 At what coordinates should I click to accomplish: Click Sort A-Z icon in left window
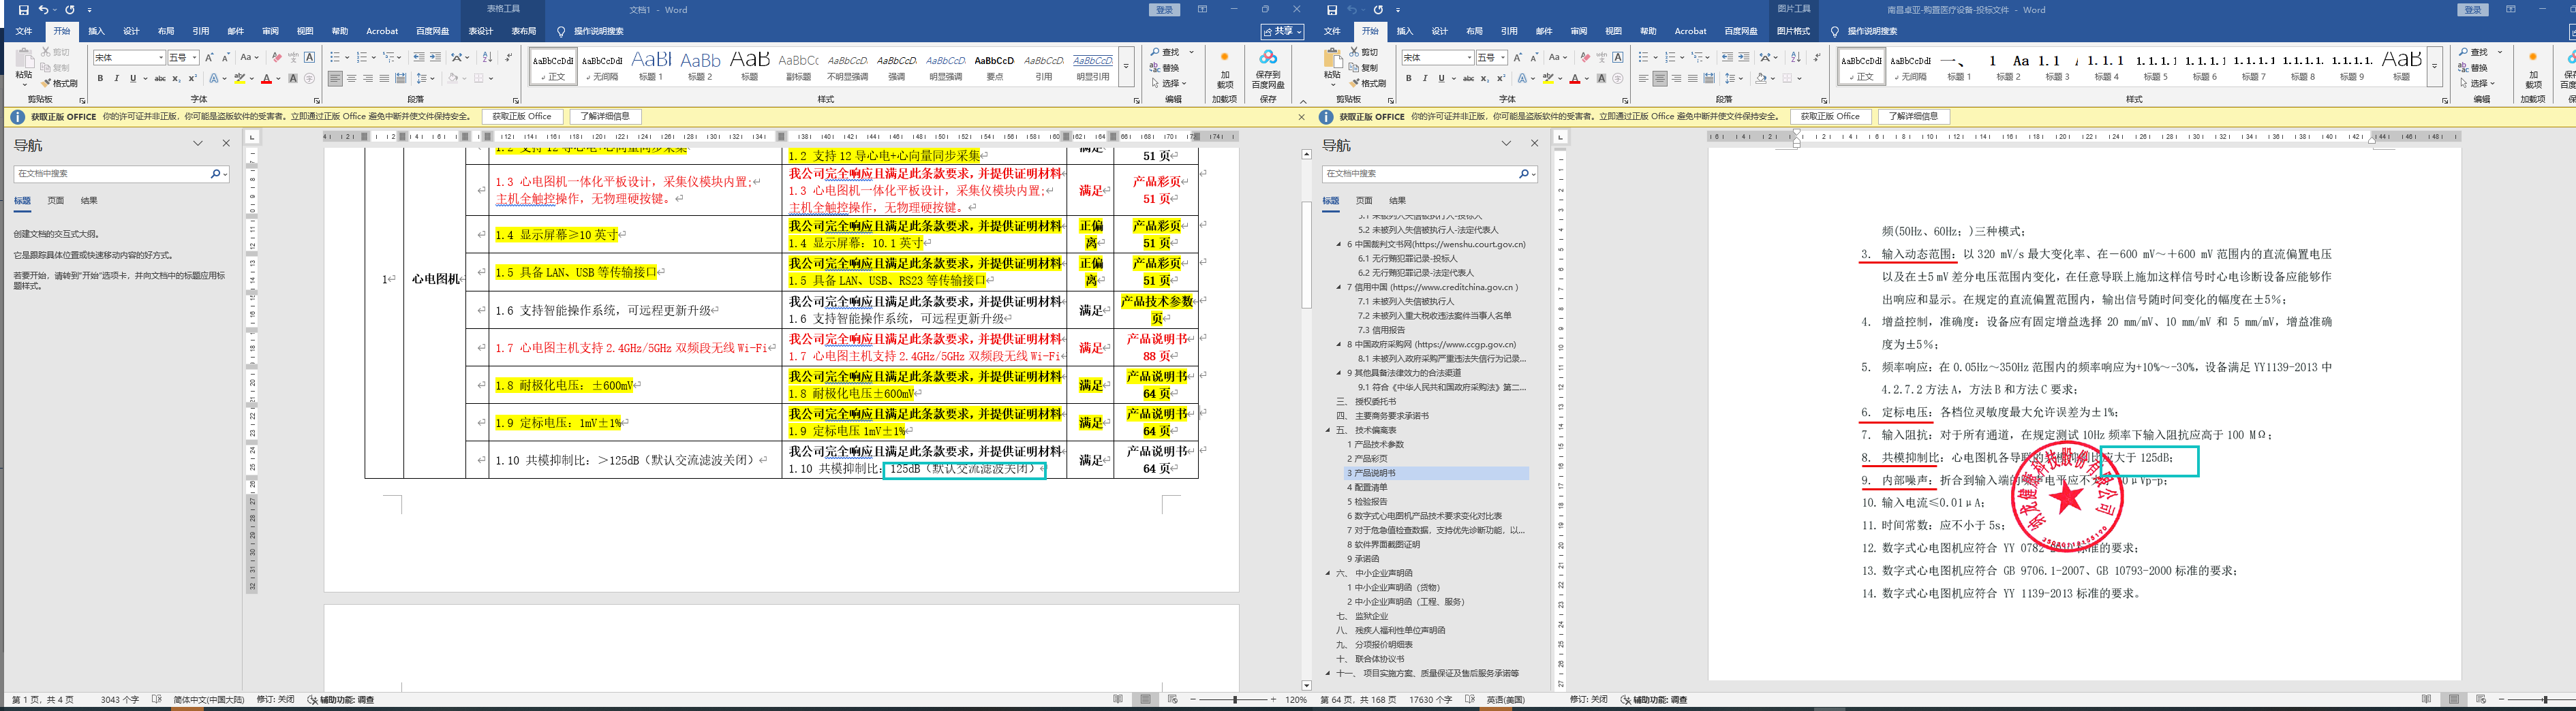click(x=487, y=57)
